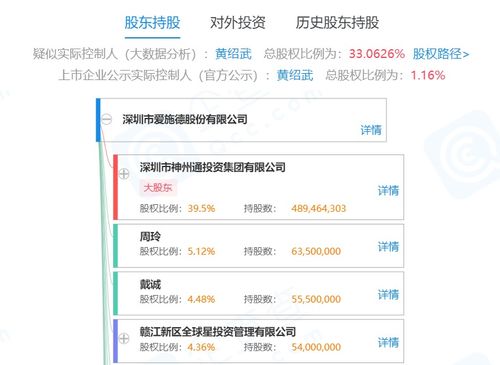Open 详情 for 深圳市爱施德股份有限公司

click(371, 130)
